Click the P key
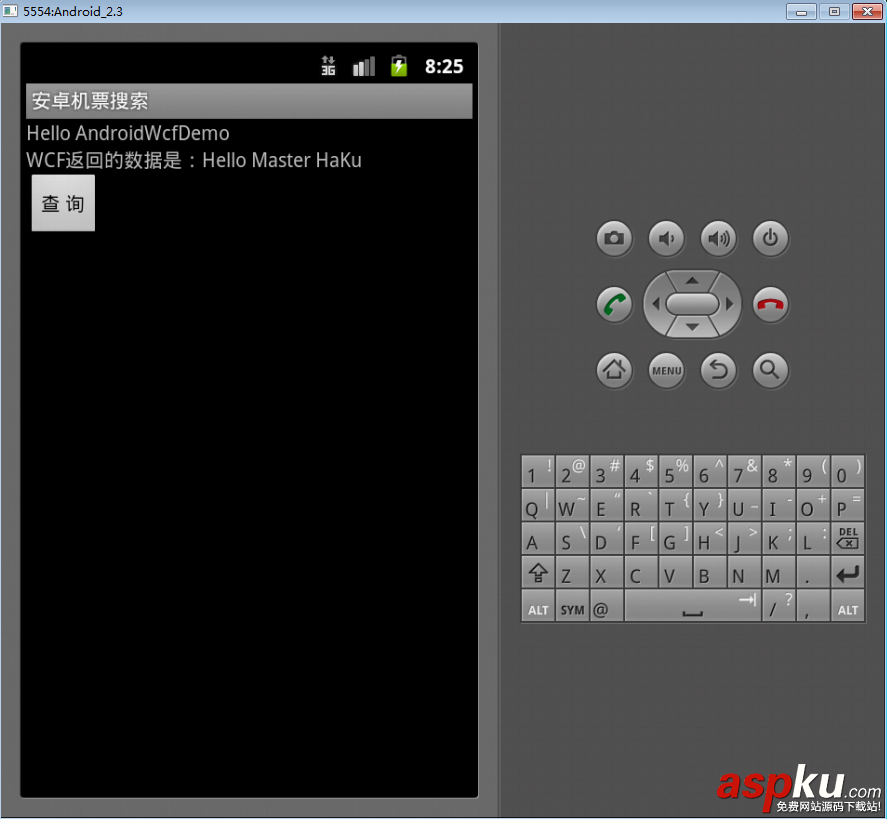 [847, 505]
